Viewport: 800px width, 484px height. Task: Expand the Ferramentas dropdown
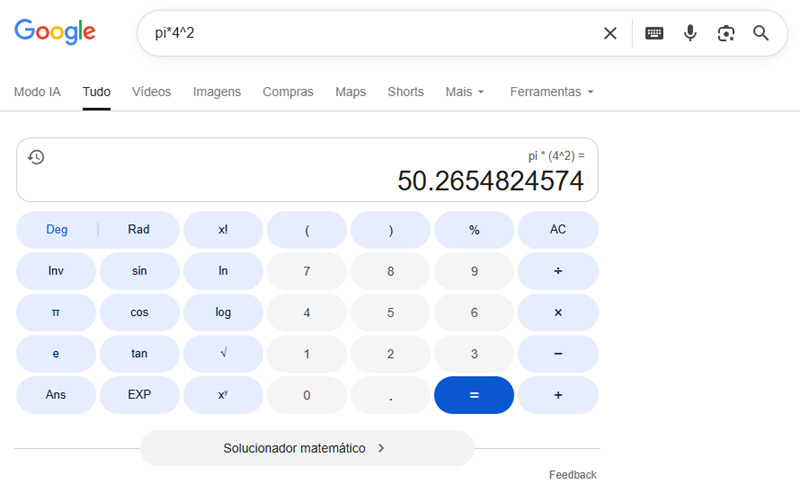[552, 92]
